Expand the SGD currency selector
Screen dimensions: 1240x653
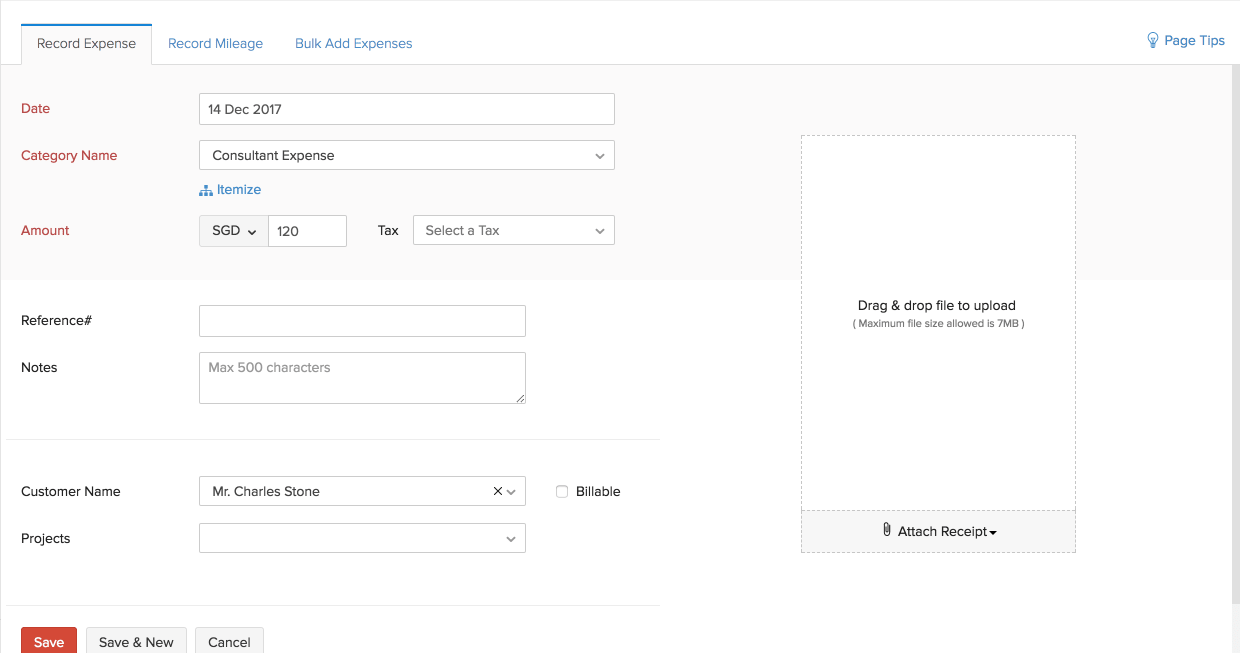[234, 231]
